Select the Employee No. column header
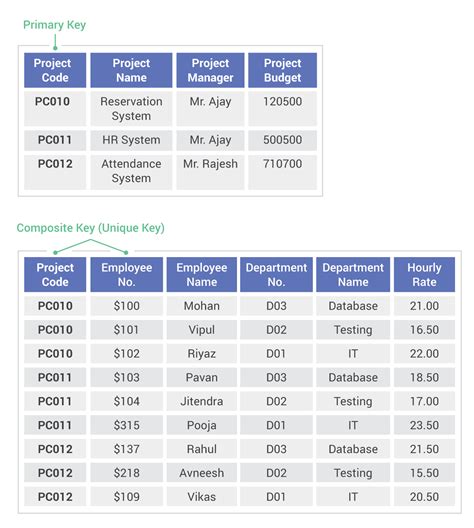 (127, 275)
